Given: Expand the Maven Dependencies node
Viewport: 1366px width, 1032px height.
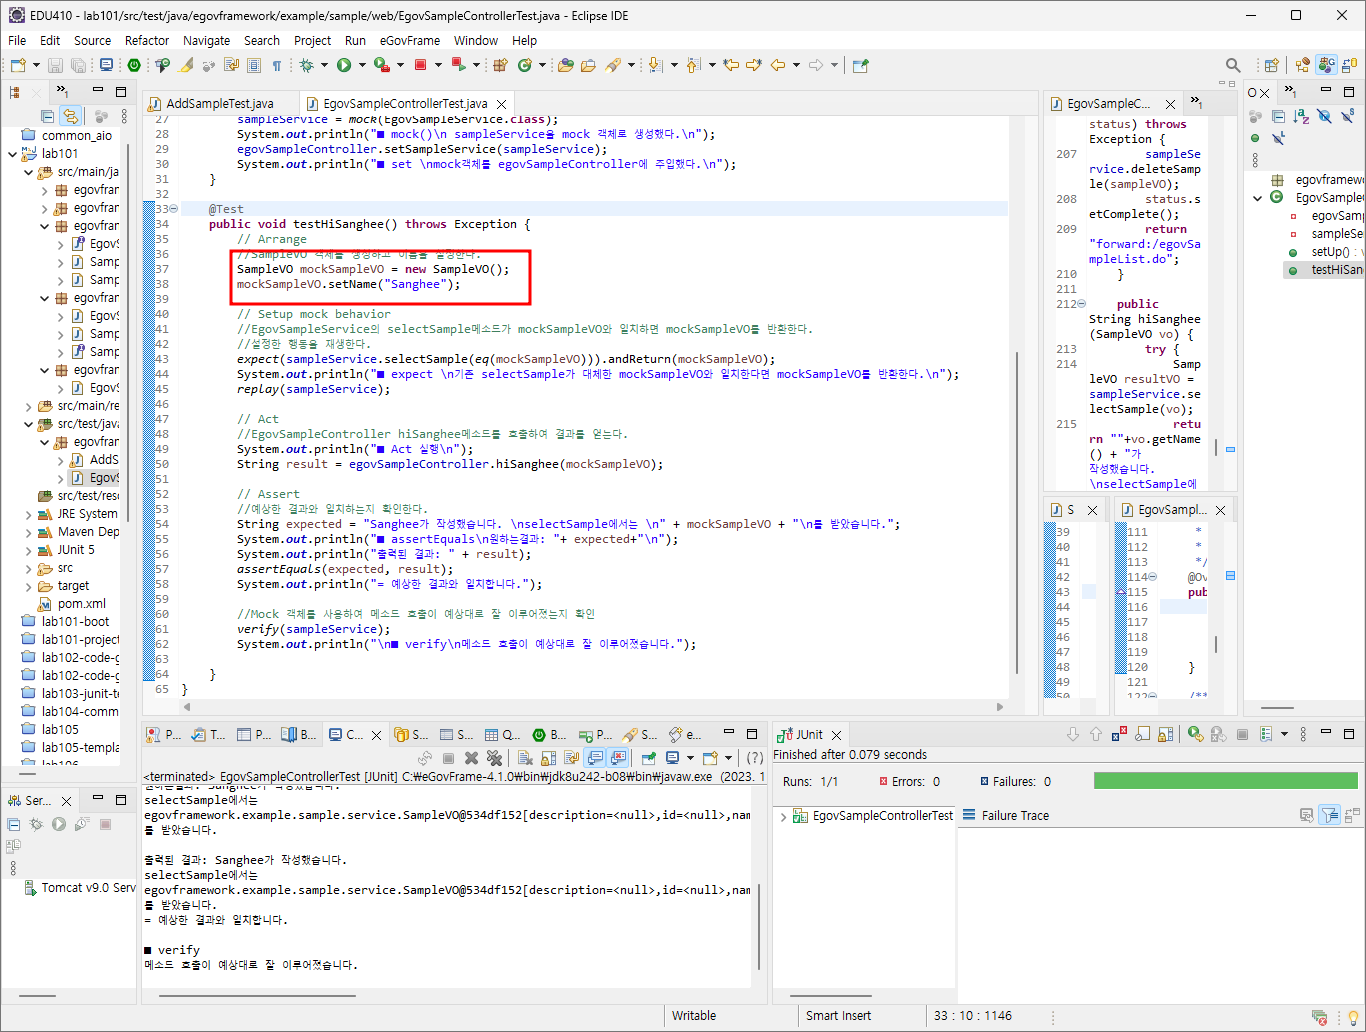Looking at the screenshot, I should point(28,532).
